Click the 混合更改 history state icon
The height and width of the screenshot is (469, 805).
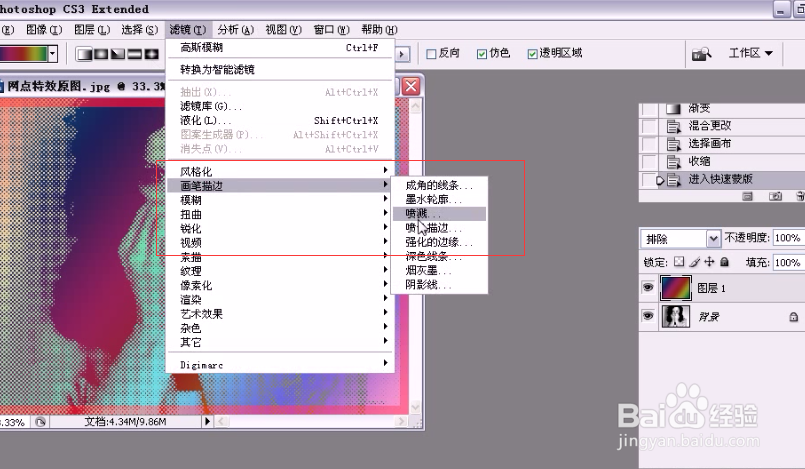[x=674, y=126]
